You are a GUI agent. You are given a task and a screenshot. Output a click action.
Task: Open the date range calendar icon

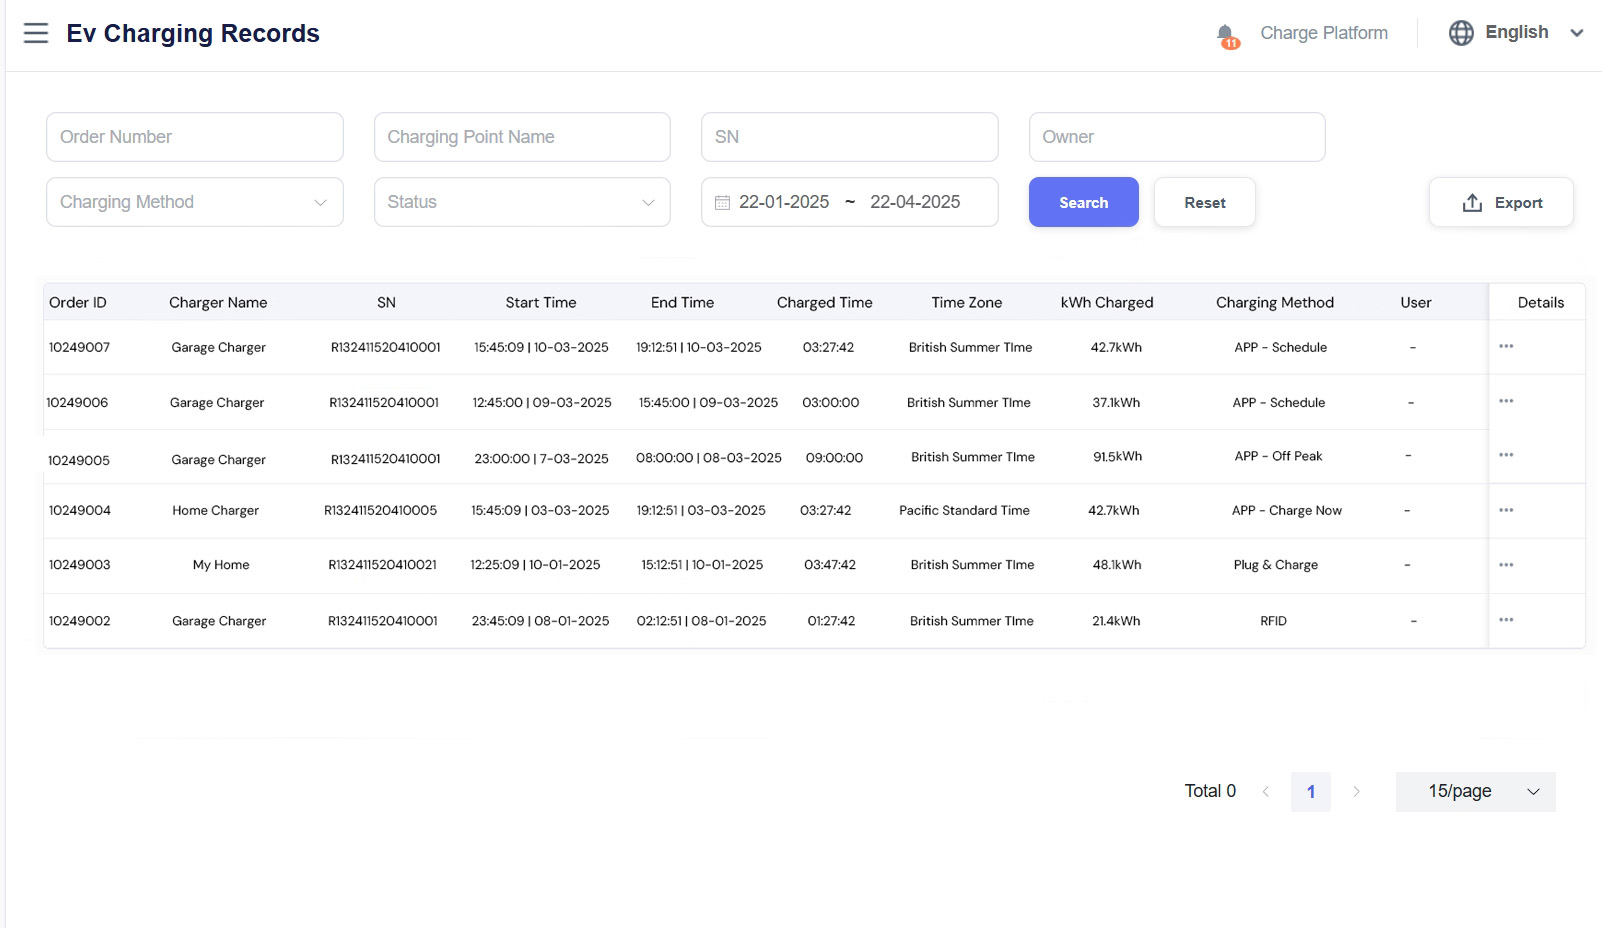tap(722, 203)
